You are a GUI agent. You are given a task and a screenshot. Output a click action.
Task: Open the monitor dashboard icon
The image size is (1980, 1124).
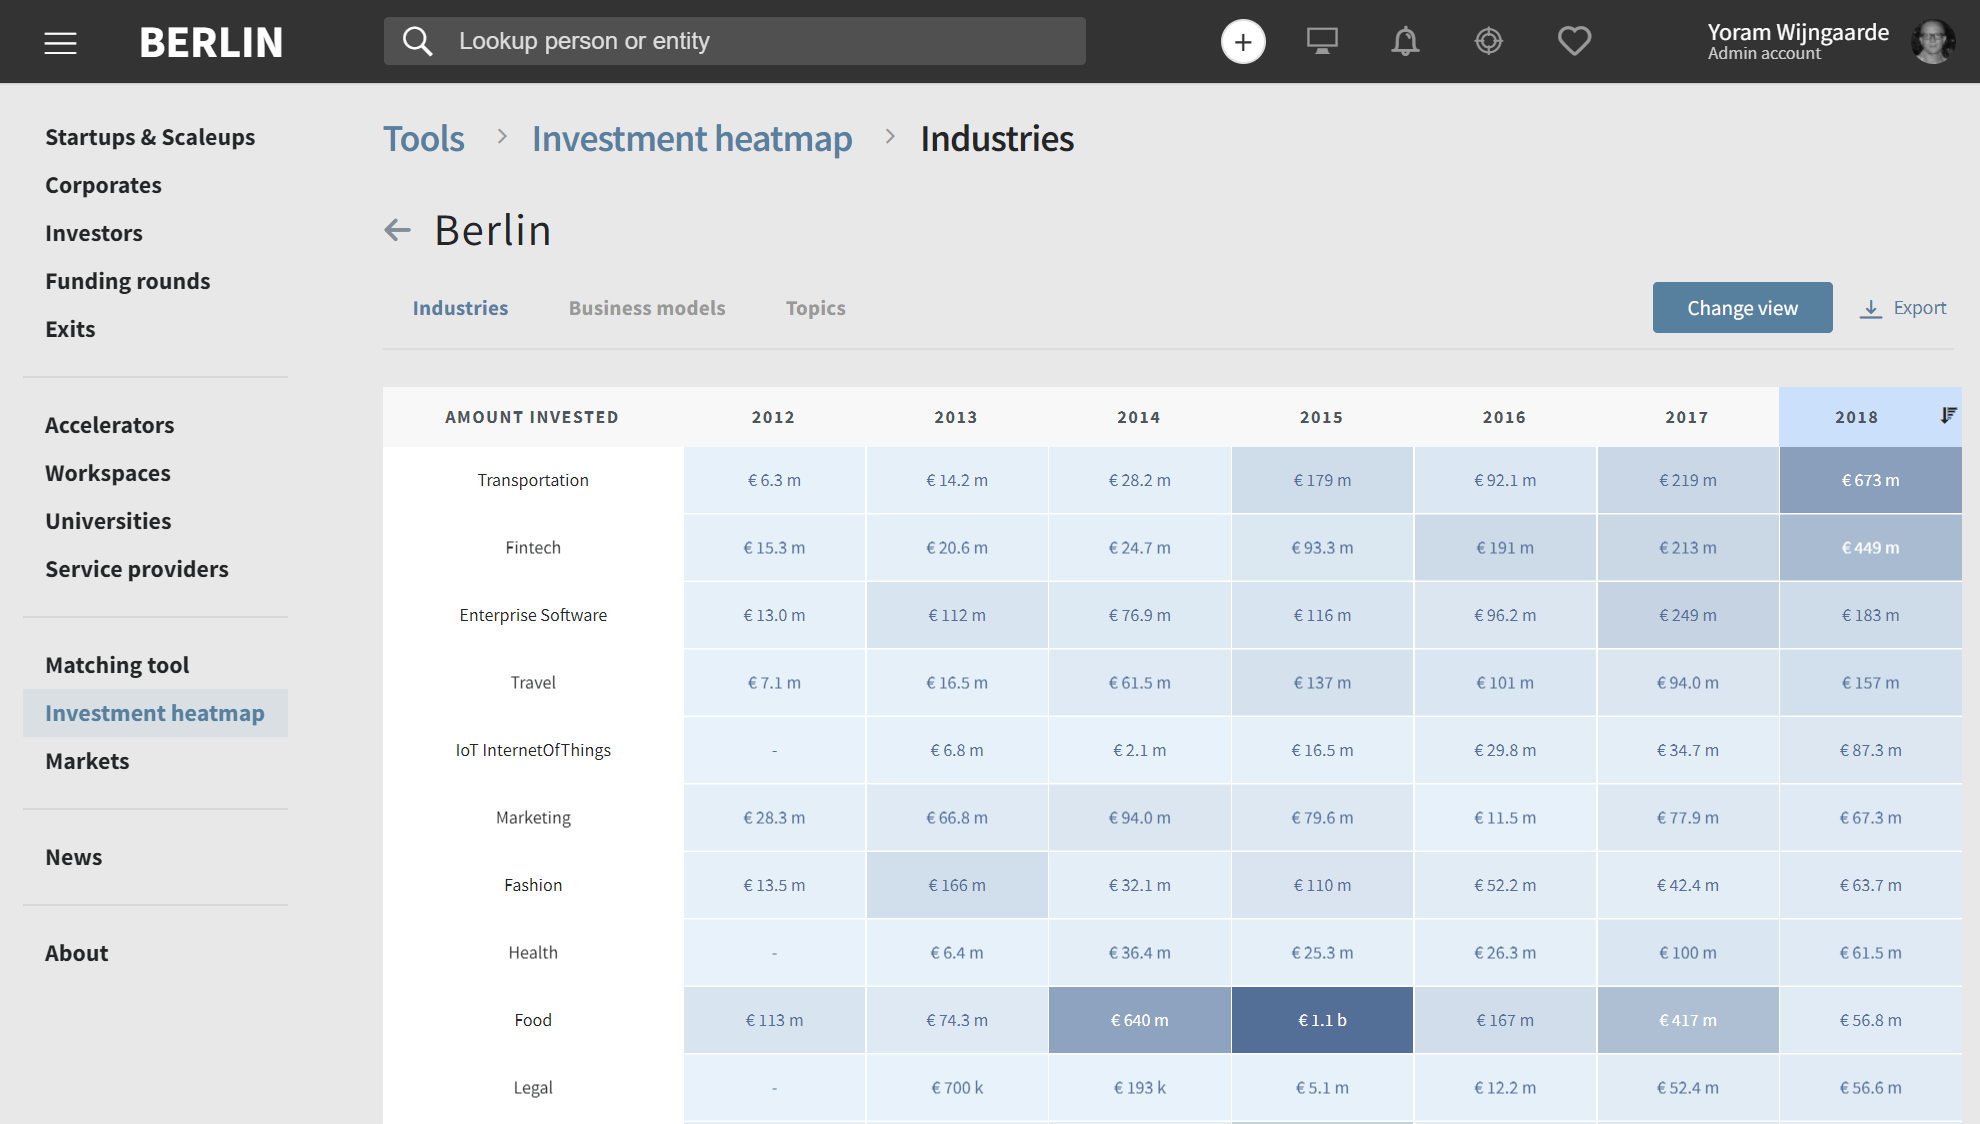pyautogui.click(x=1322, y=42)
